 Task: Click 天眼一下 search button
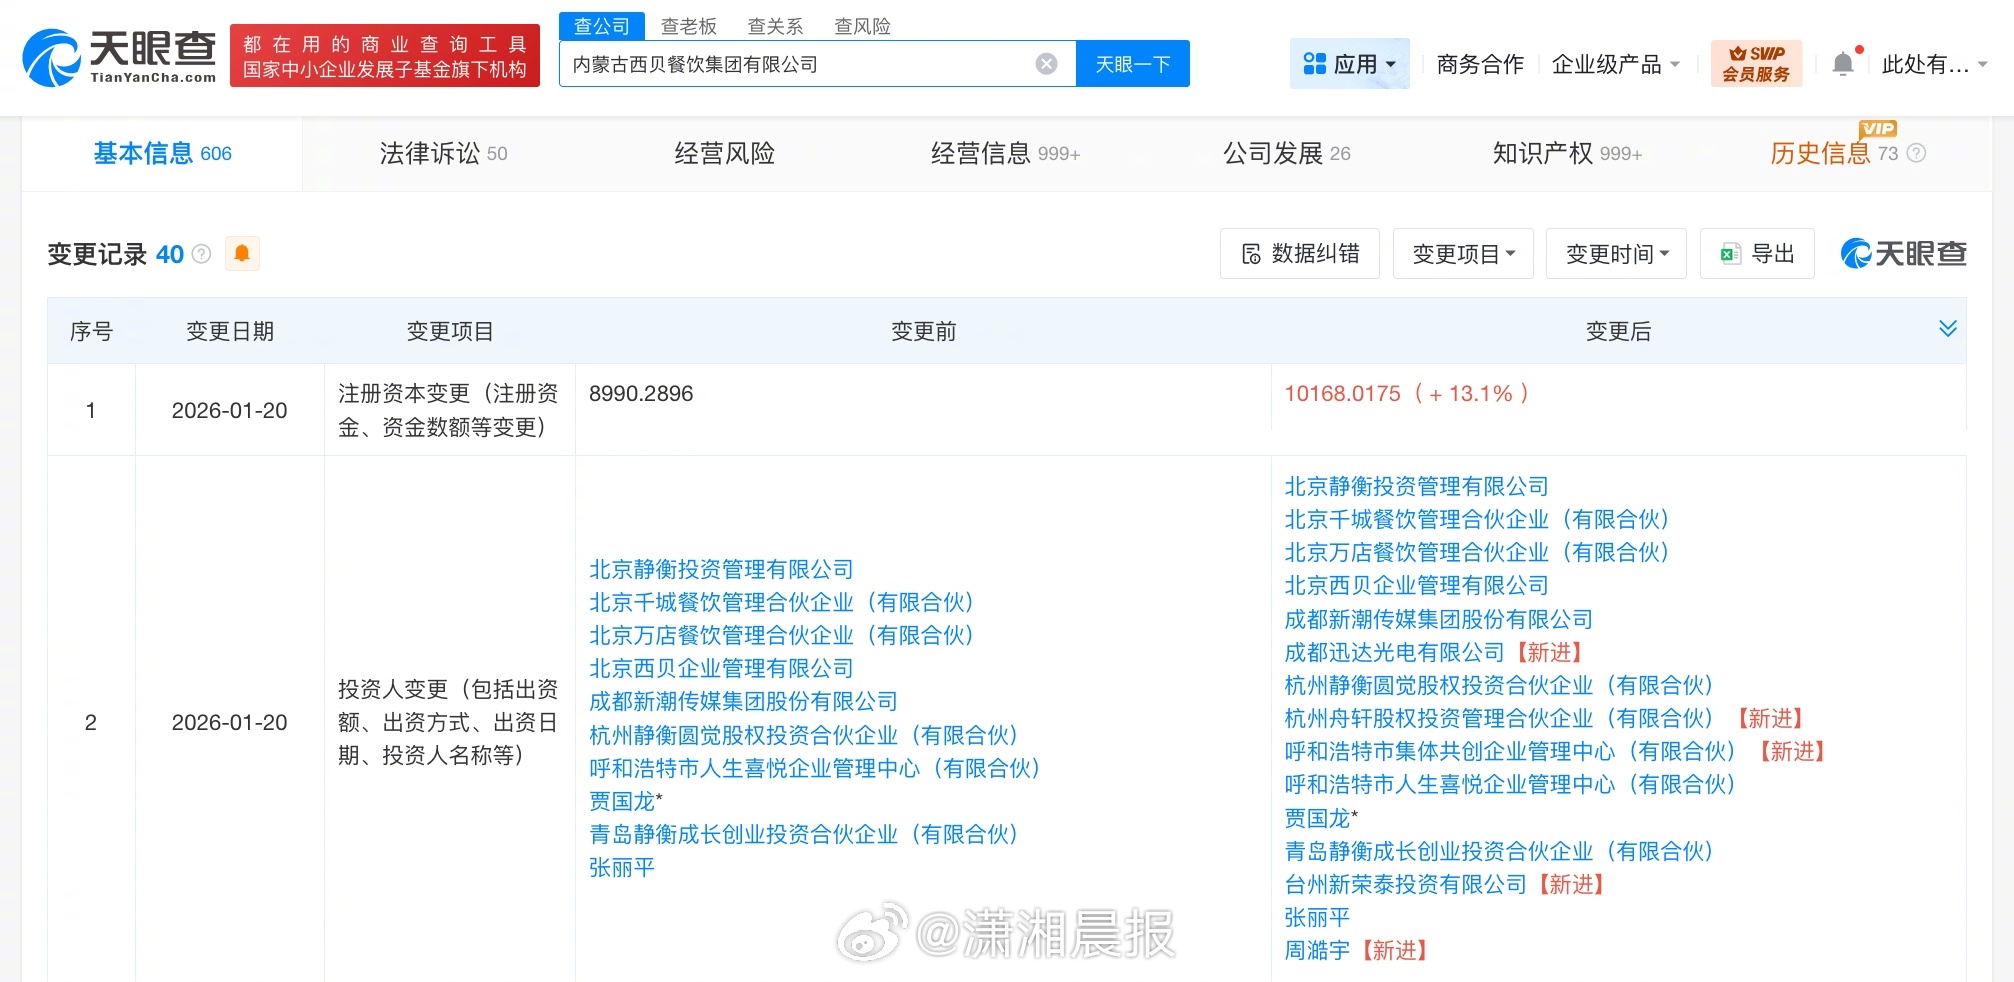click(x=1132, y=64)
